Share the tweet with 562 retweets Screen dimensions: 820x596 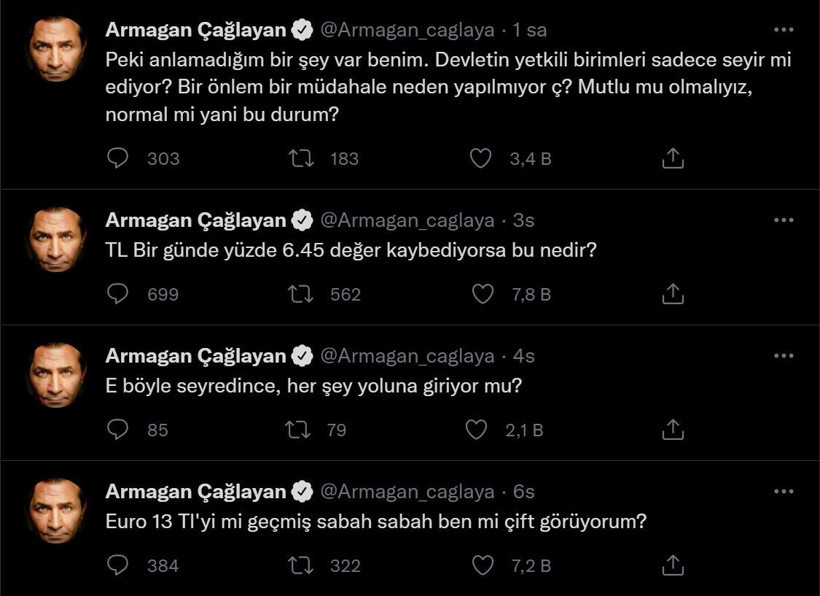[673, 293]
